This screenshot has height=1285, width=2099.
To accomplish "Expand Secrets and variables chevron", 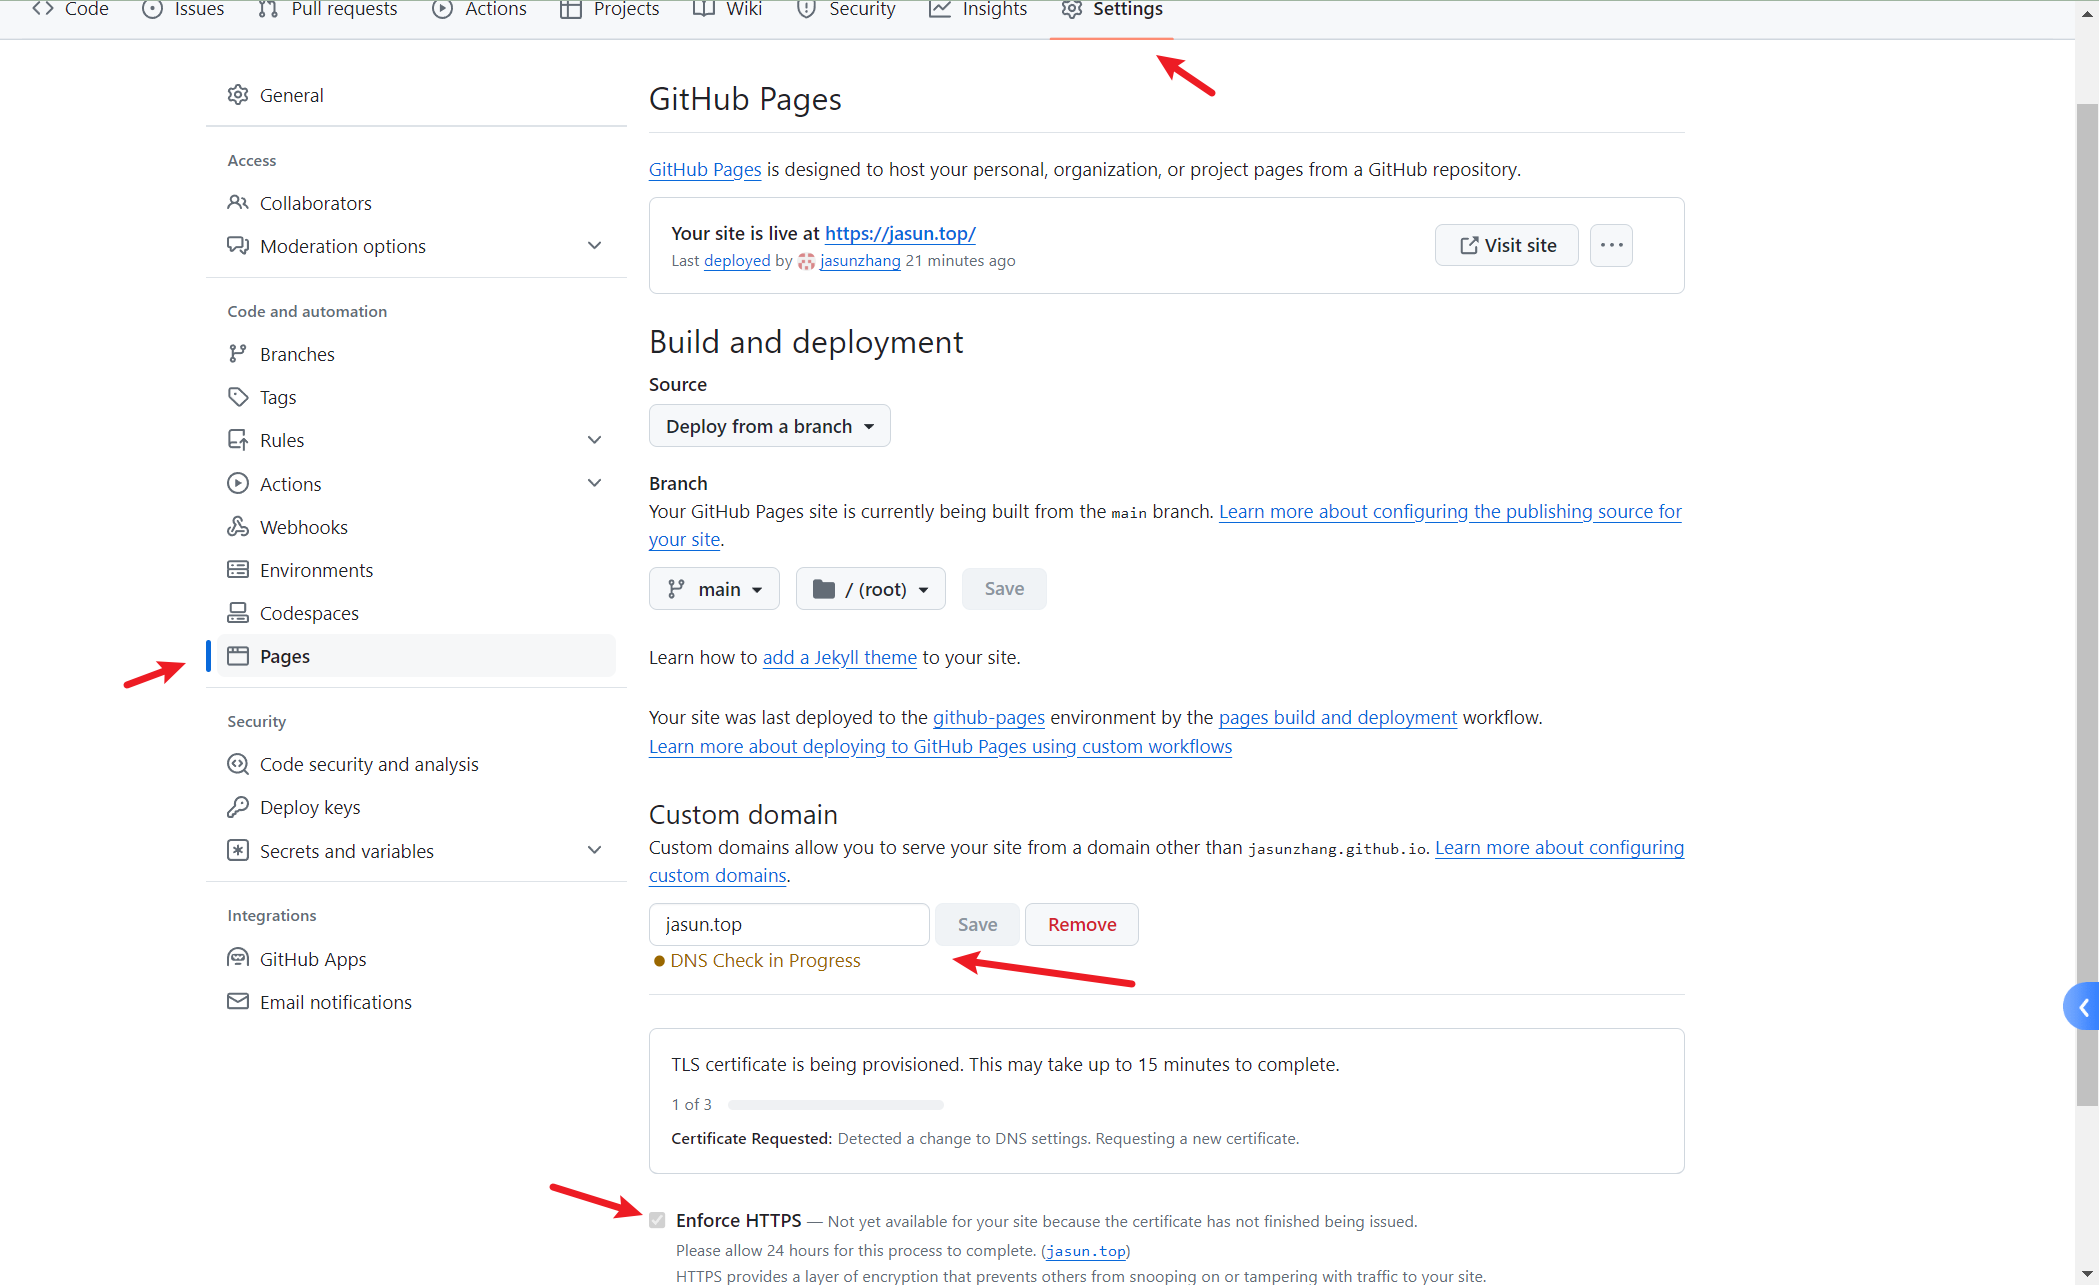I will point(594,851).
